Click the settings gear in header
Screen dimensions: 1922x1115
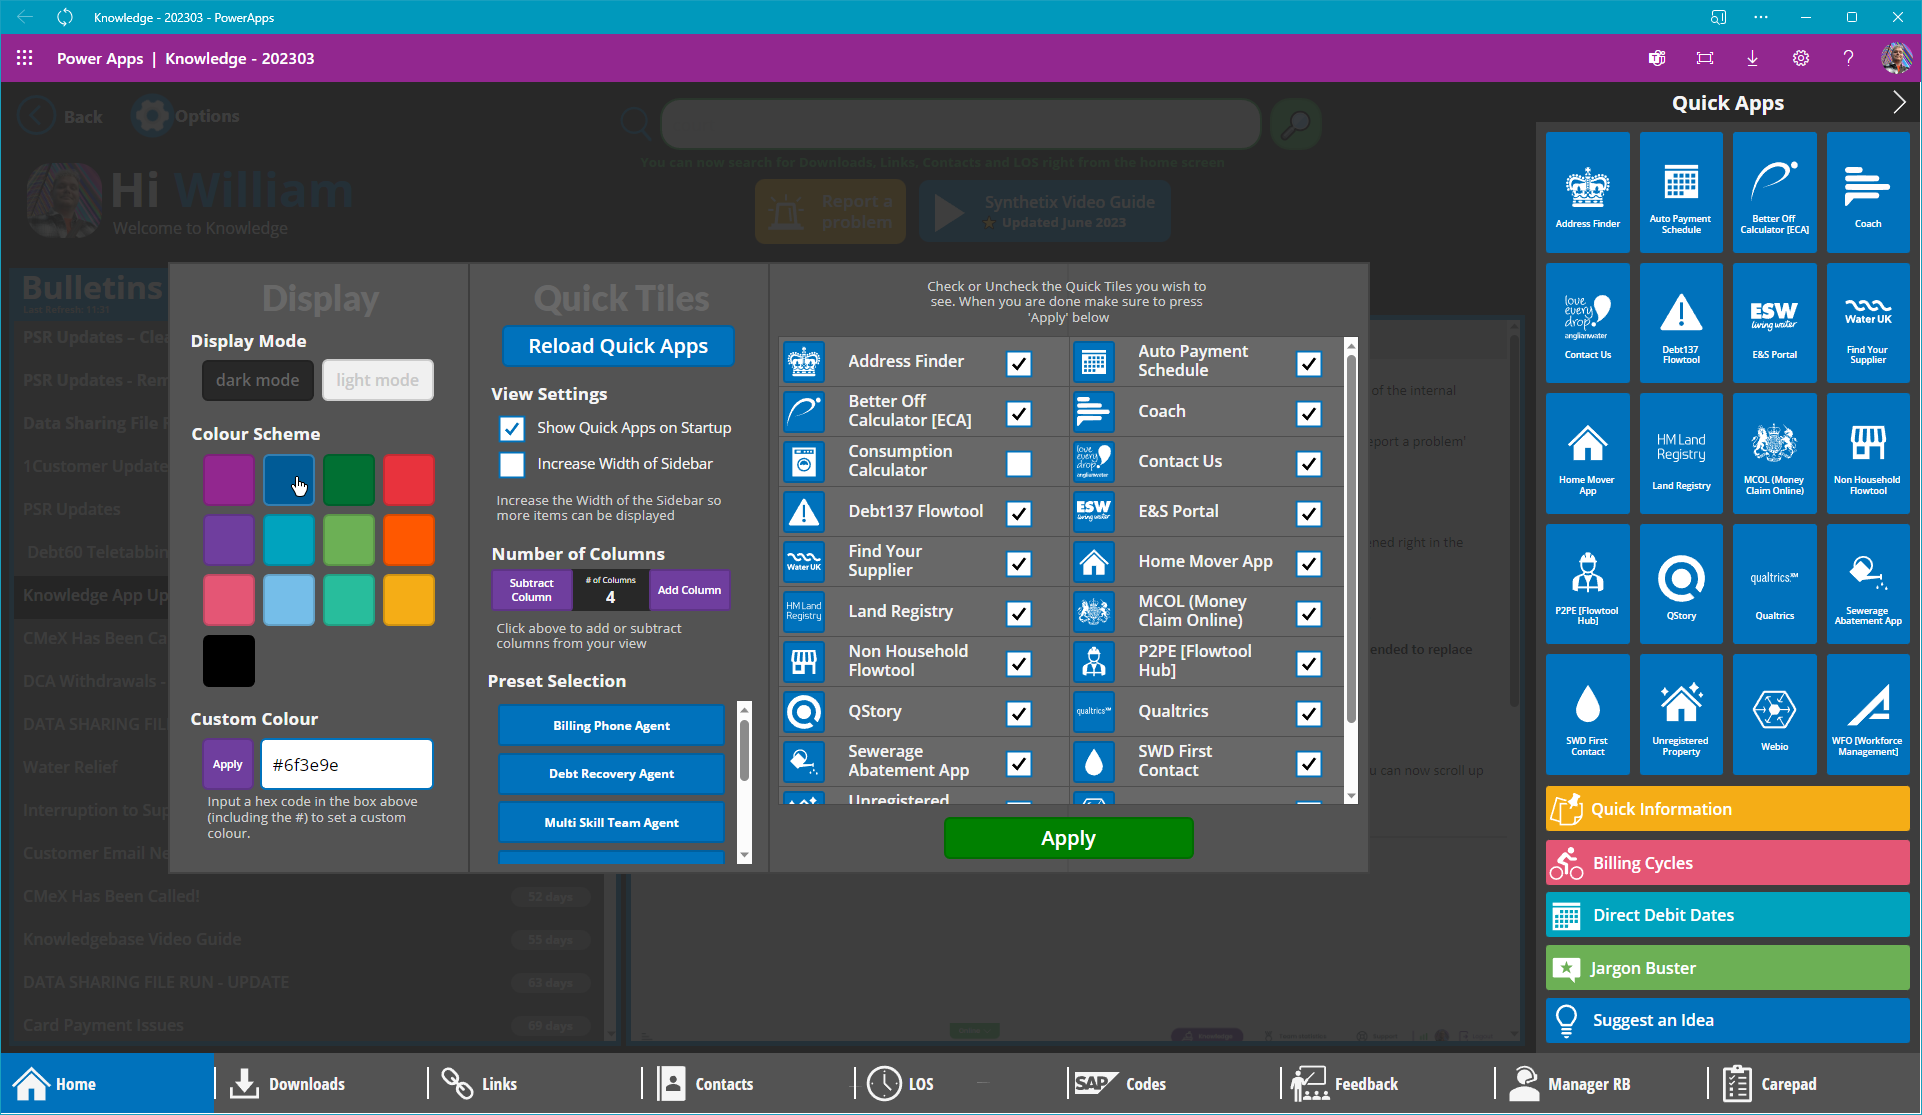pos(1800,58)
